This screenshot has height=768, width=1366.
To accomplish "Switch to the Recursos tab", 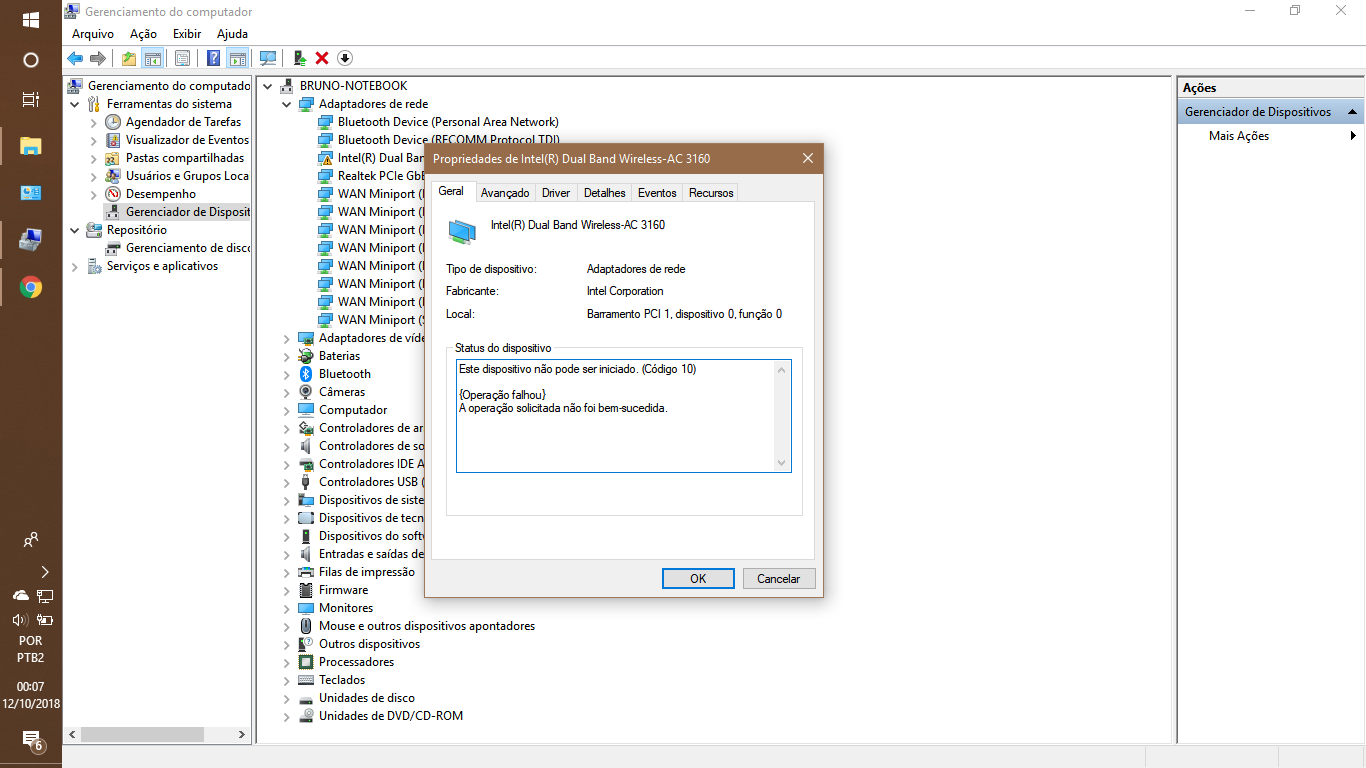I will pos(711,193).
